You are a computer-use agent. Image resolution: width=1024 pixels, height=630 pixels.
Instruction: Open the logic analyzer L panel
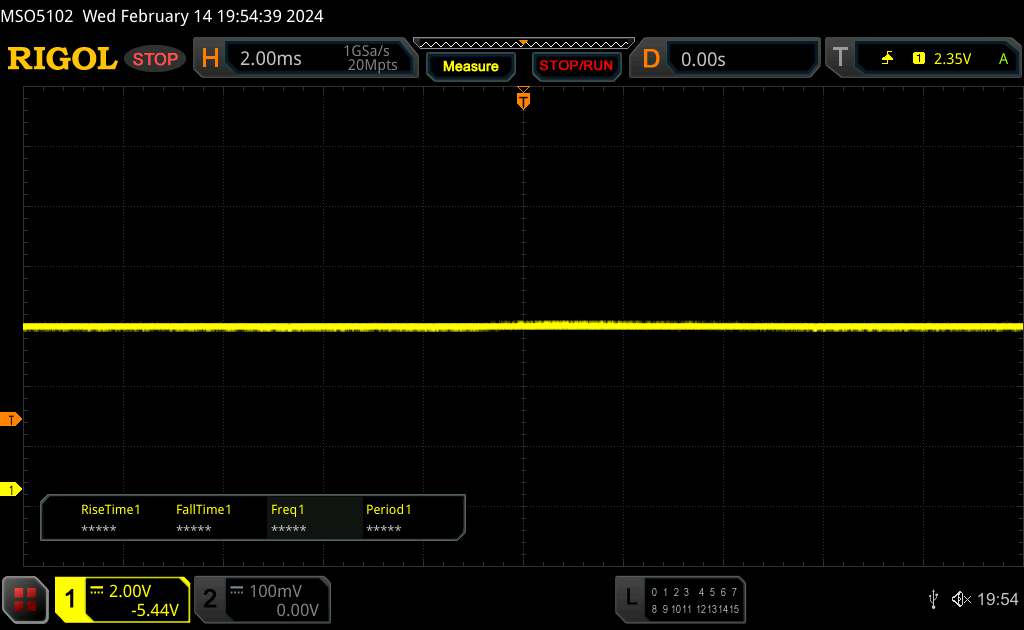pos(630,597)
